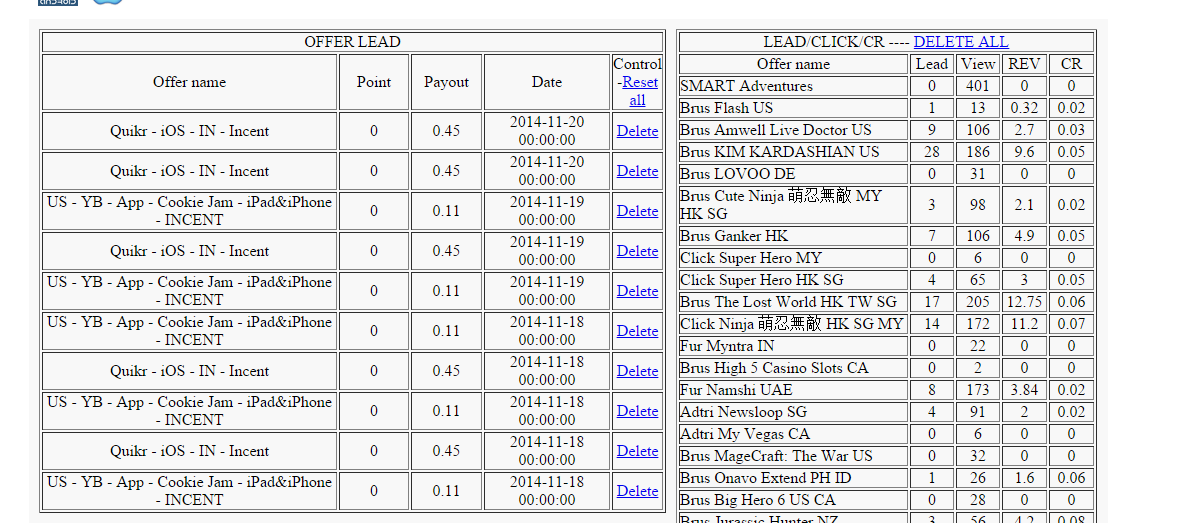Click REV value 9.6 for KIM KARDASHIAN
The image size is (1201, 523).
tap(1024, 152)
